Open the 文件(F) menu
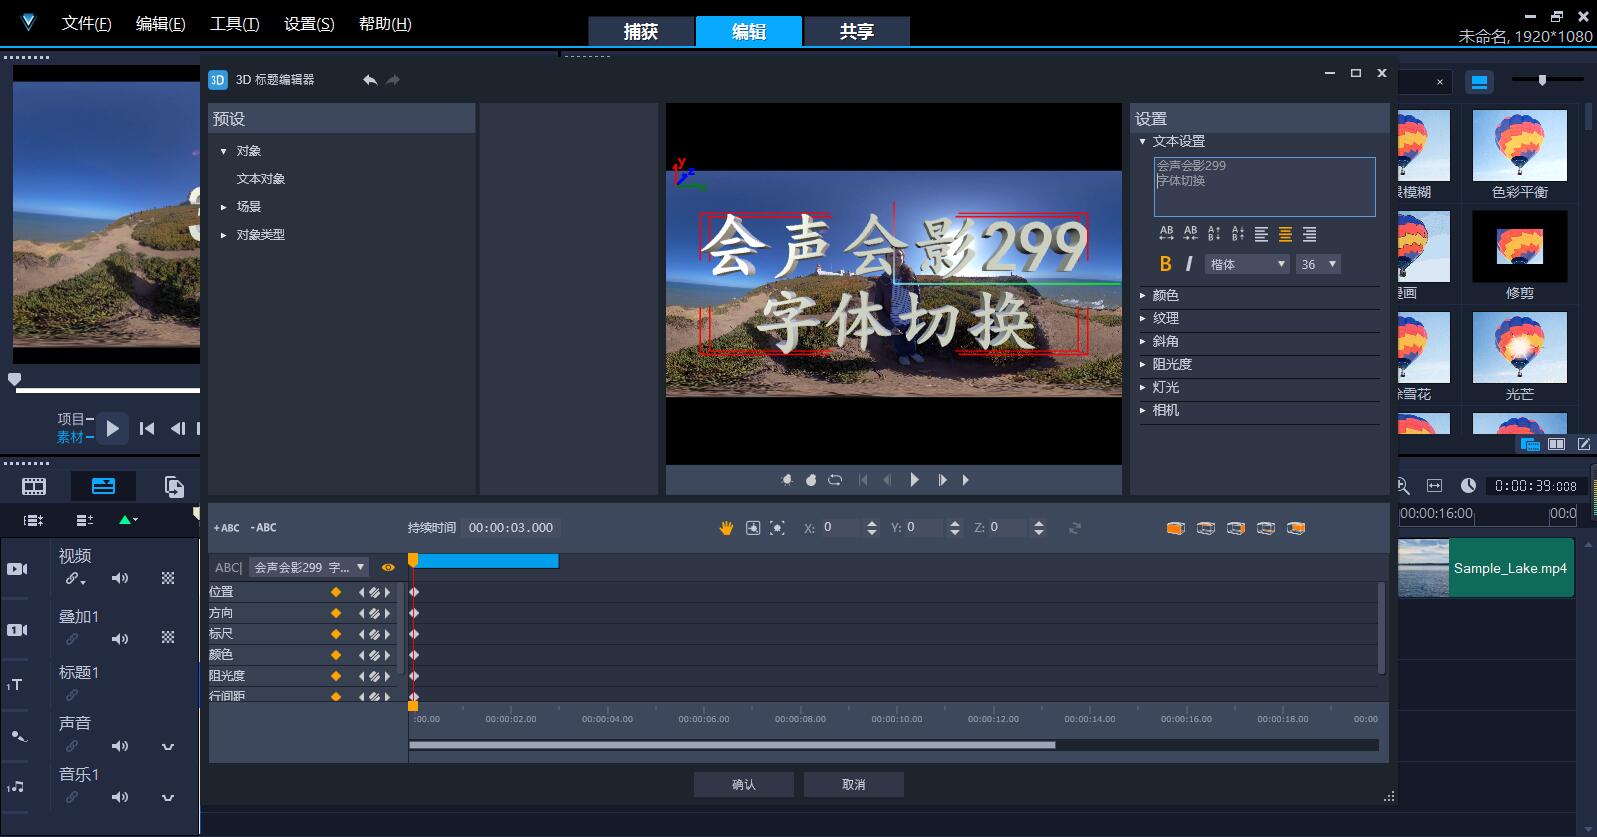This screenshot has width=1597, height=837. point(86,23)
